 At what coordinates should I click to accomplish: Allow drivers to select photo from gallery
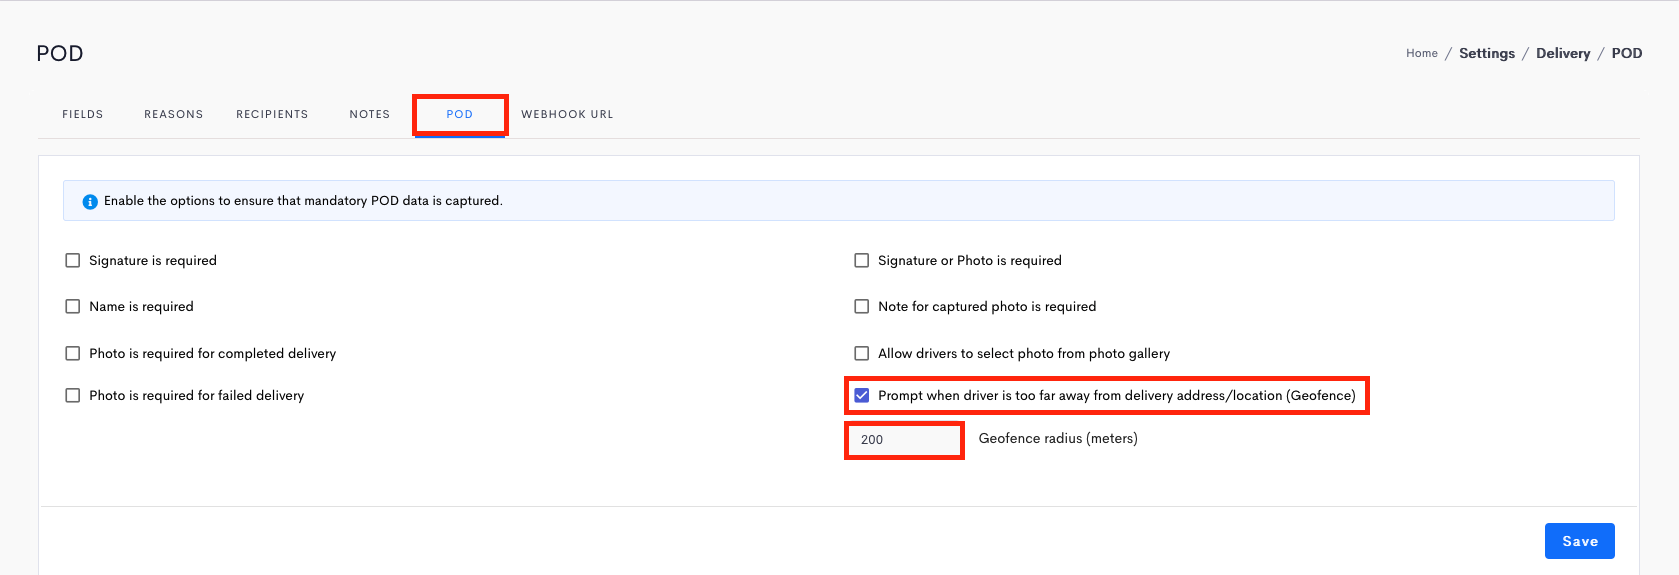coord(862,353)
